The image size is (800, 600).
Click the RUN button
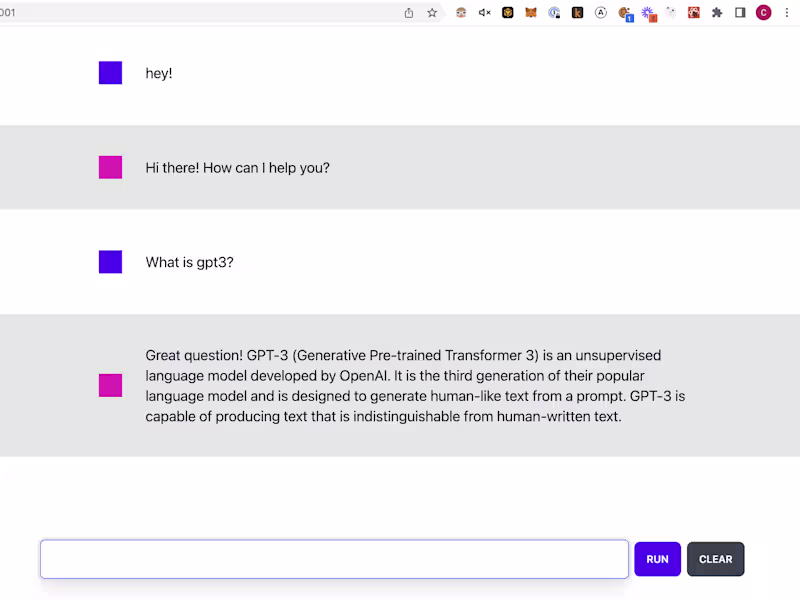point(657,559)
